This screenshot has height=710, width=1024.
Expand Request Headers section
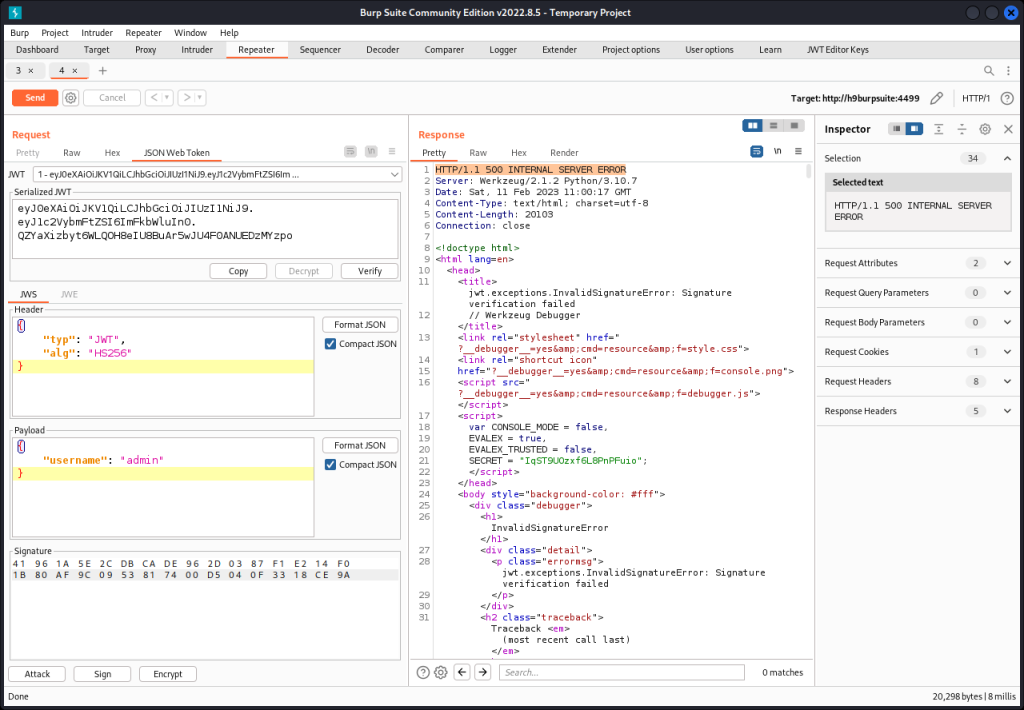pos(1008,381)
